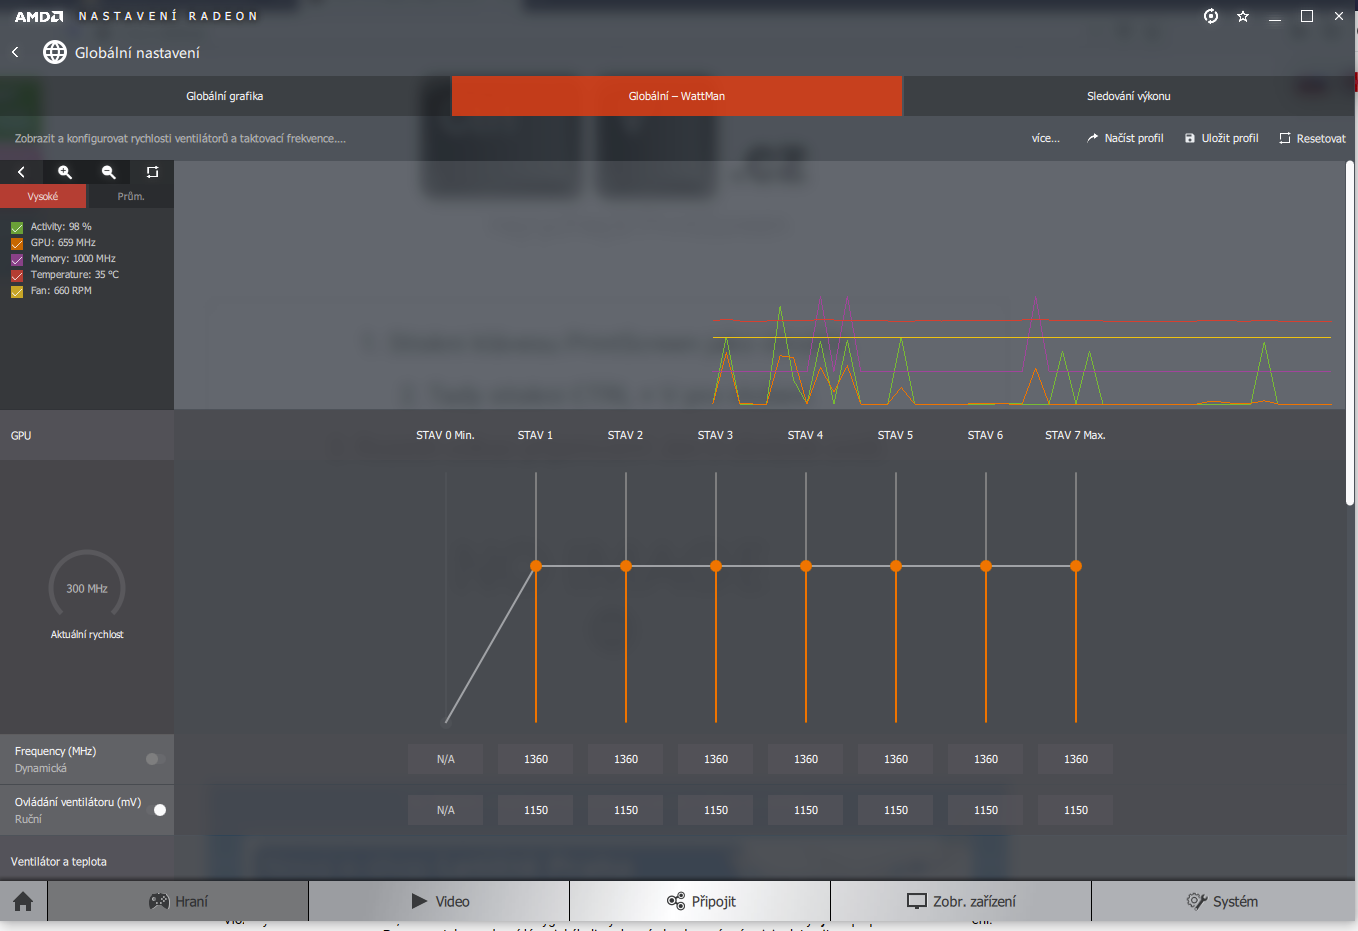Click the STAV 4 voltage field 1150
Screen dimensions: 1358x931
pos(806,810)
